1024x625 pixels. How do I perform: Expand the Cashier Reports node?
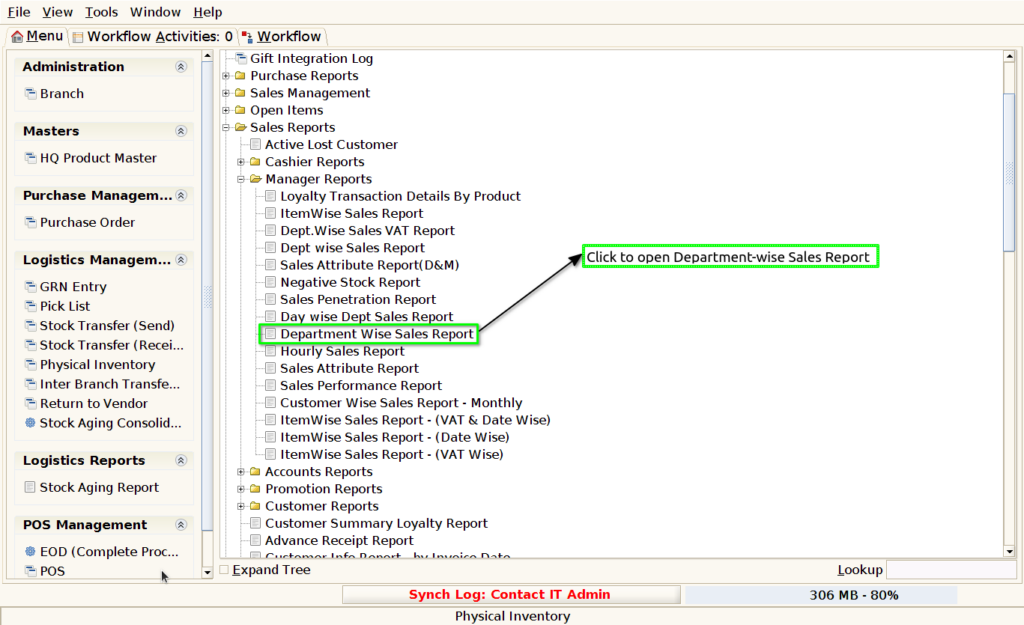pos(241,161)
